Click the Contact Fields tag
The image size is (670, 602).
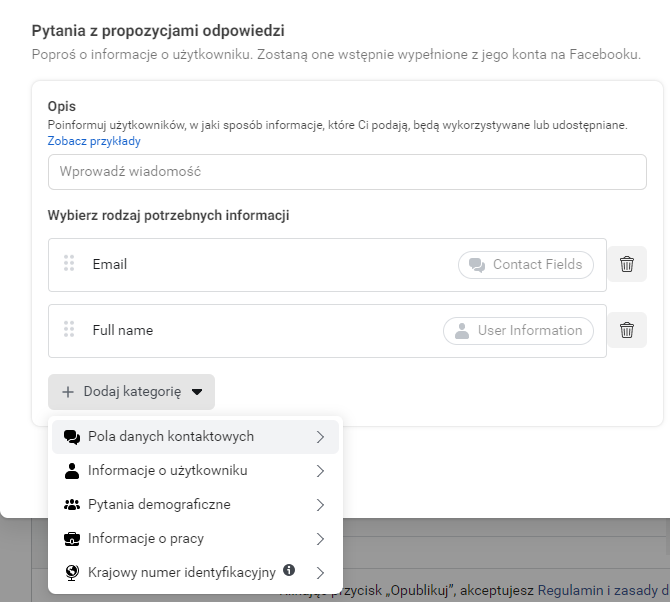(x=526, y=265)
